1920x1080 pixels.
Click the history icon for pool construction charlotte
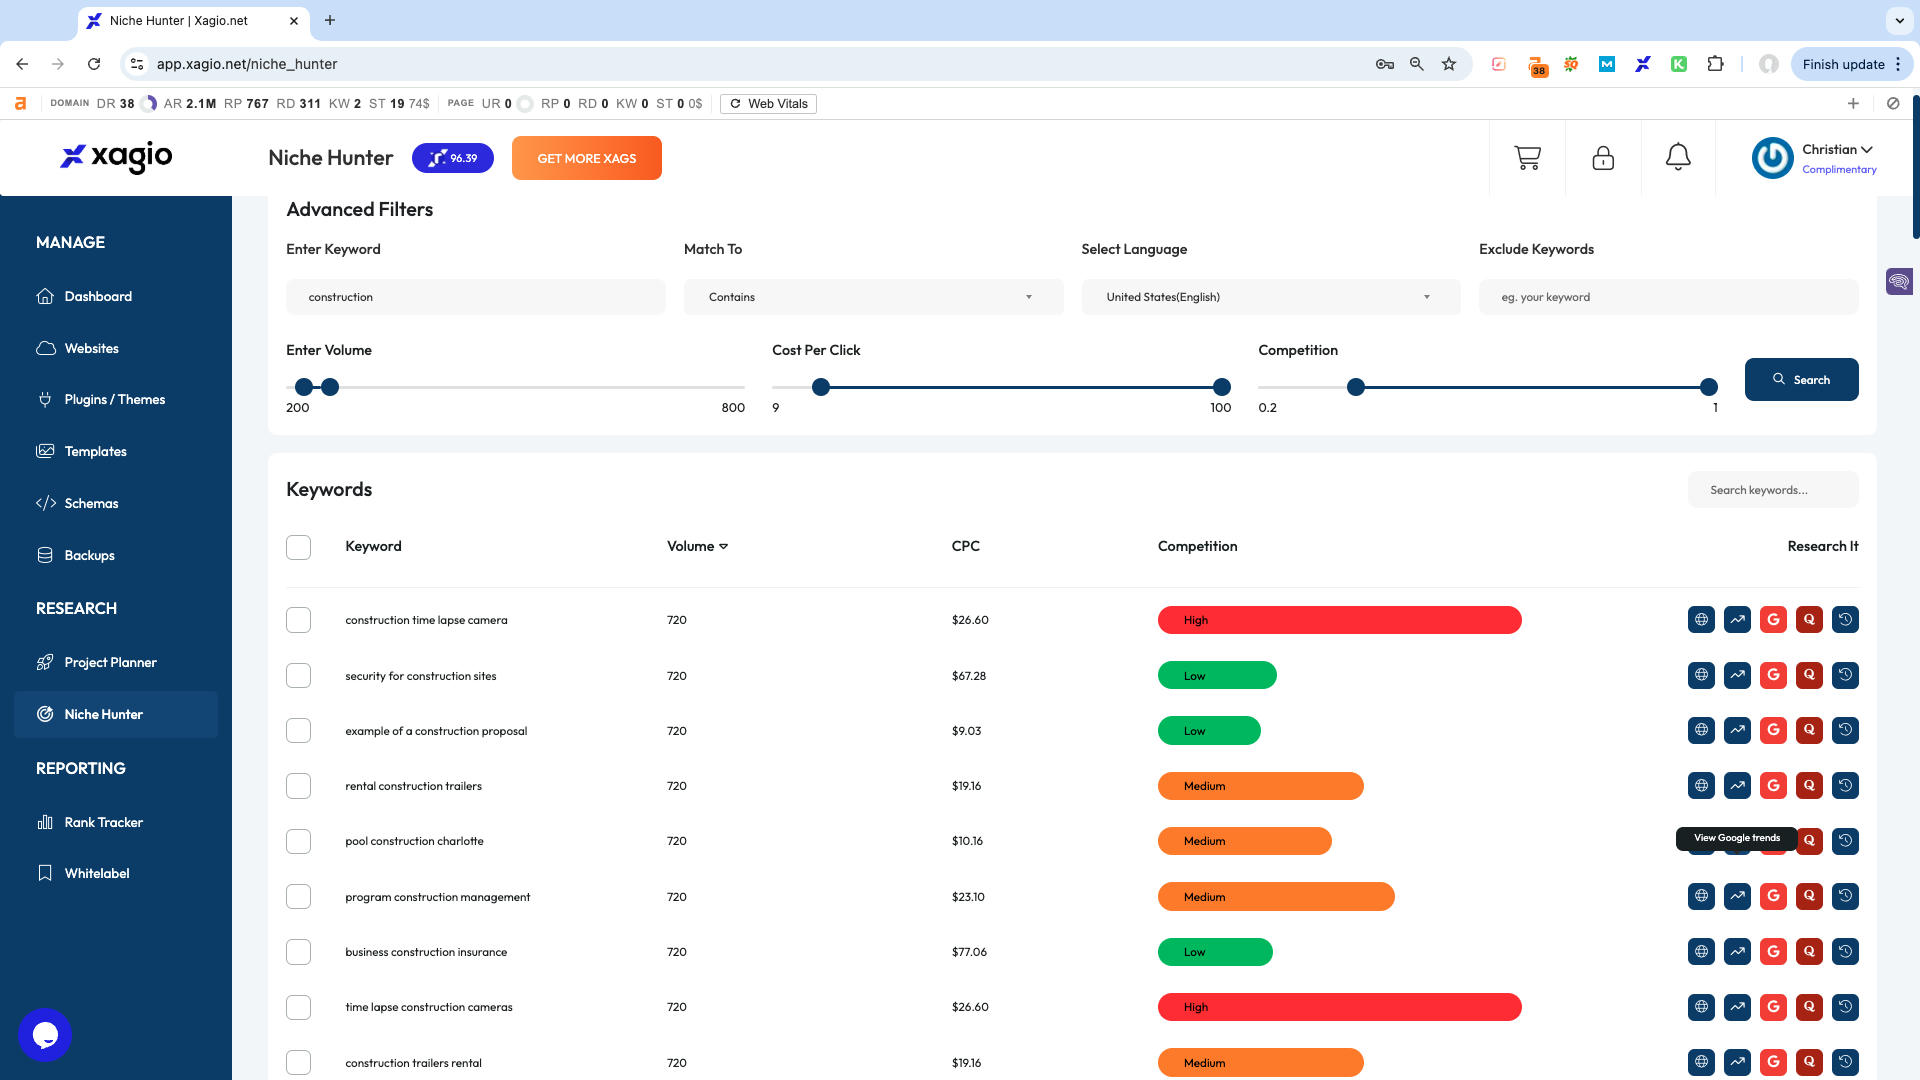[1845, 841]
